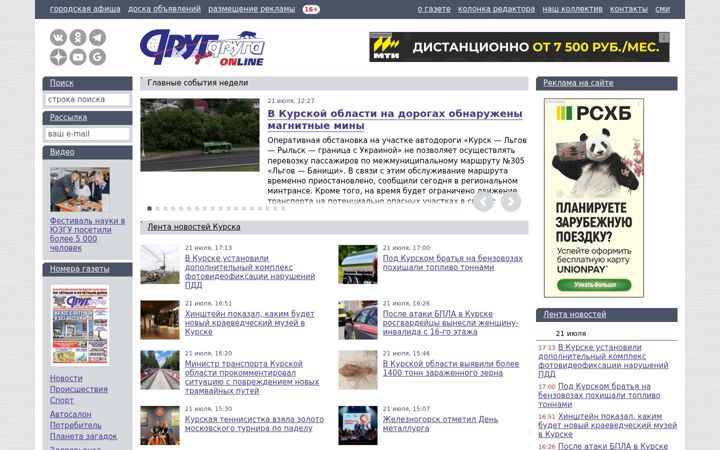Open the VK social page icon
Image resolution: width=720 pixels, height=450 pixels.
58,37
